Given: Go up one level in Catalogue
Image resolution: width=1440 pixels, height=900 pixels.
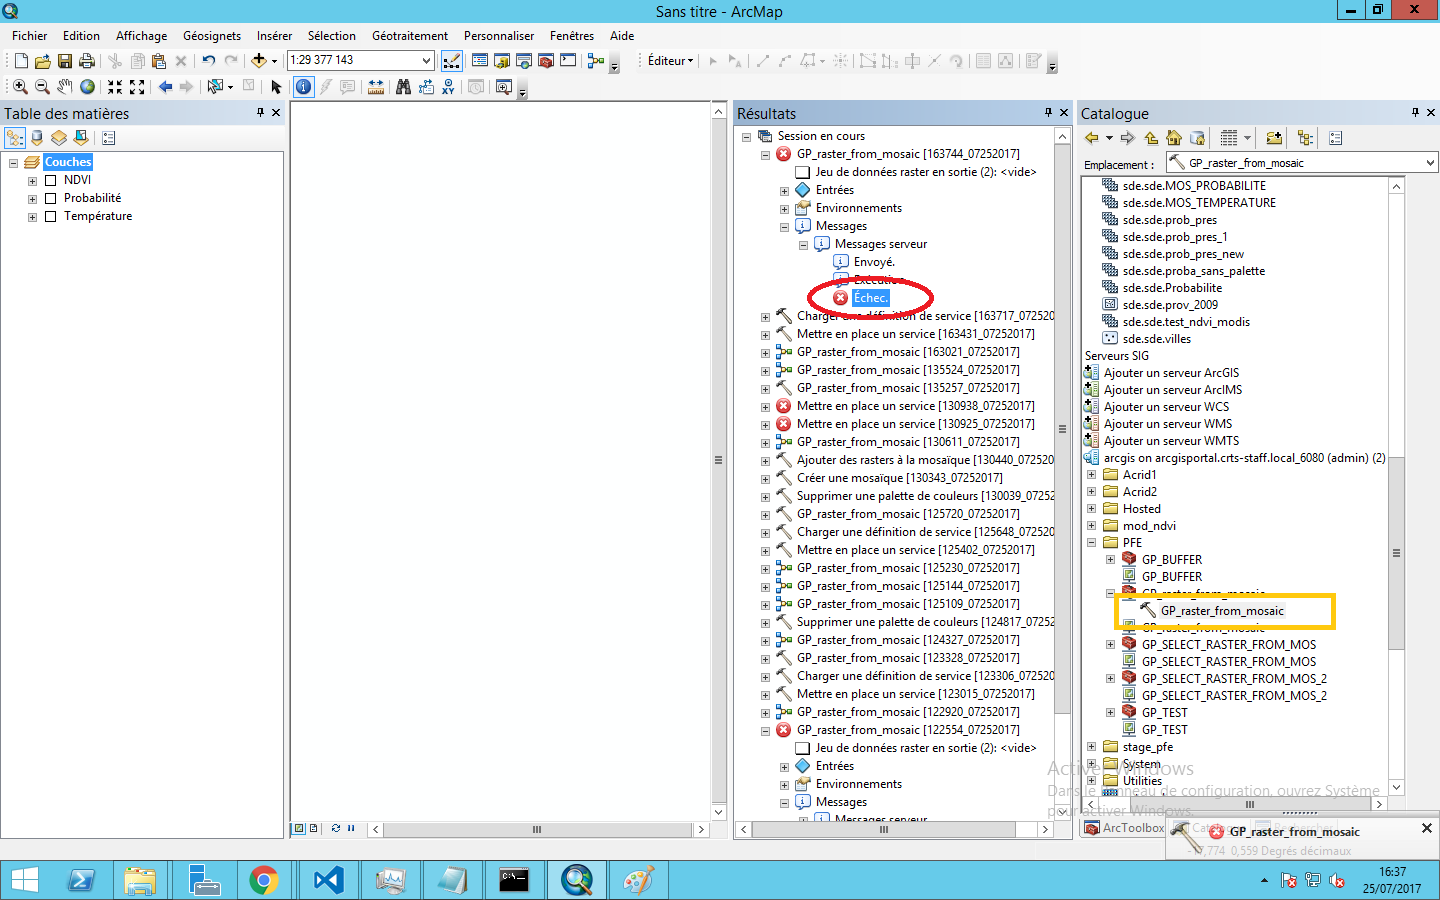Looking at the screenshot, I should [x=1151, y=138].
